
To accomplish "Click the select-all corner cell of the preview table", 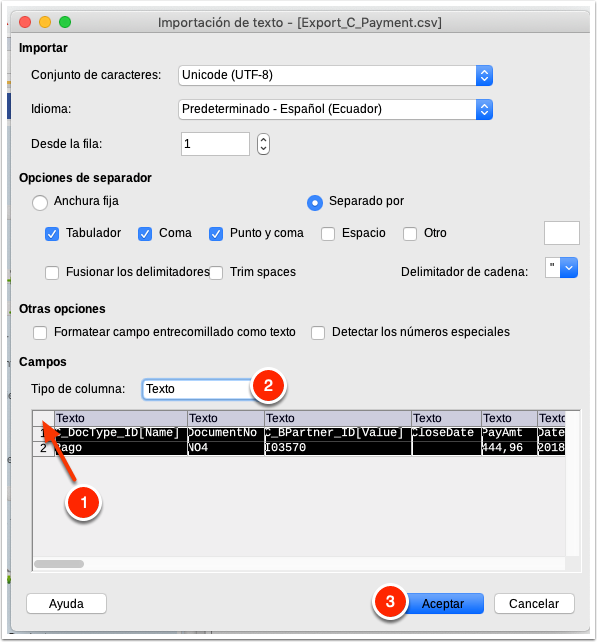I will coord(43,418).
